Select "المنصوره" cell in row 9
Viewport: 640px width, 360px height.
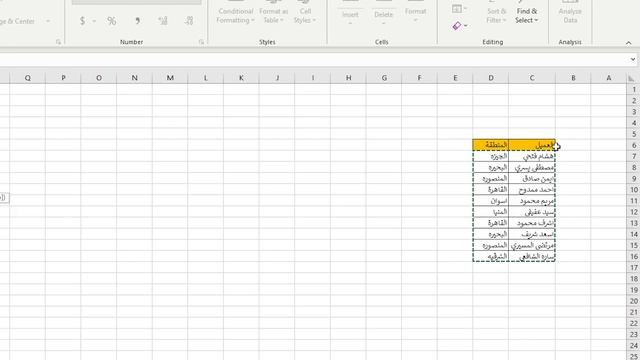[x=491, y=178]
